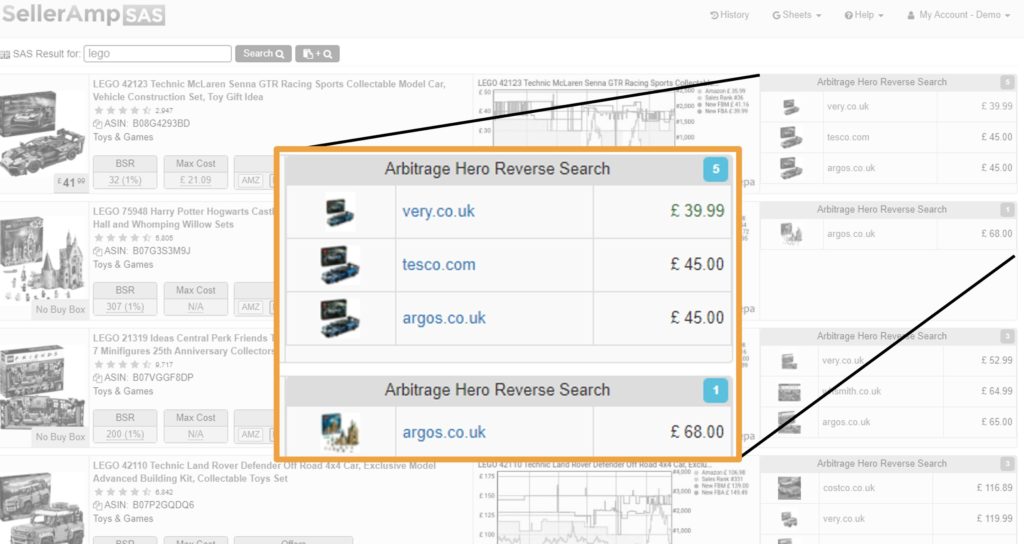Click the icon left of 'SAS Result for'
Image resolution: width=1024 pixels, height=544 pixels.
[x=5, y=54]
